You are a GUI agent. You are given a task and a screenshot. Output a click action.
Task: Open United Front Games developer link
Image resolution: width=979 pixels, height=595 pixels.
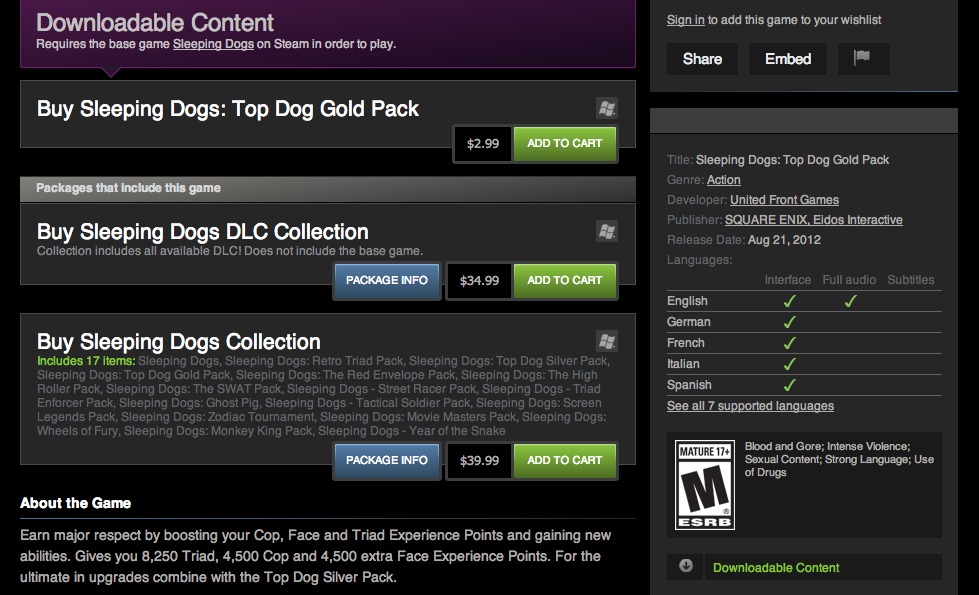[x=784, y=200]
